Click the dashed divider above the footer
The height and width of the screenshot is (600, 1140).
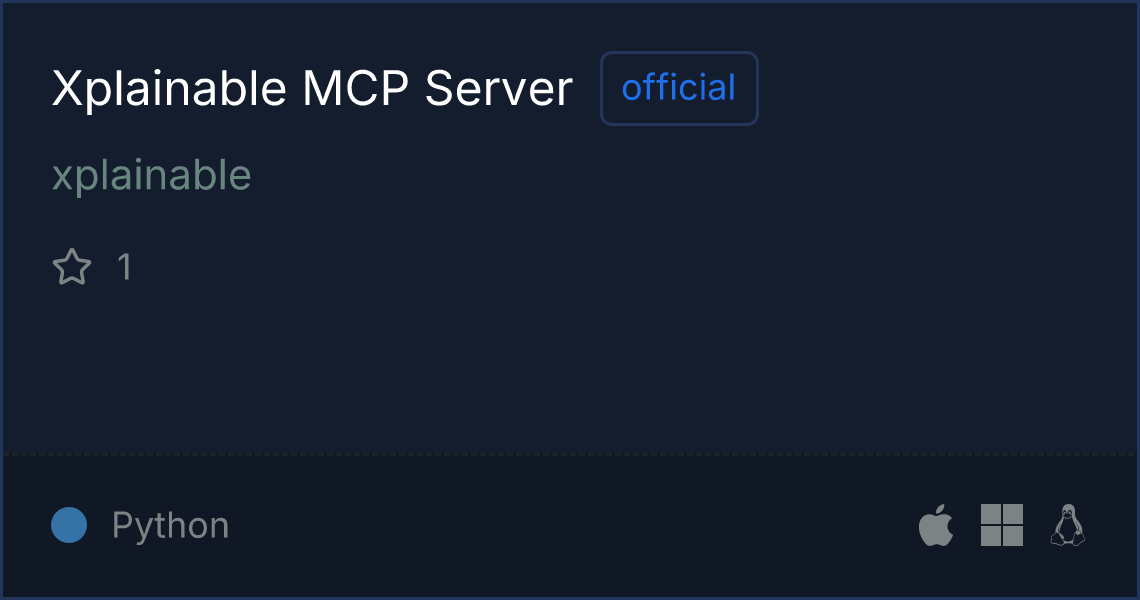point(569,455)
